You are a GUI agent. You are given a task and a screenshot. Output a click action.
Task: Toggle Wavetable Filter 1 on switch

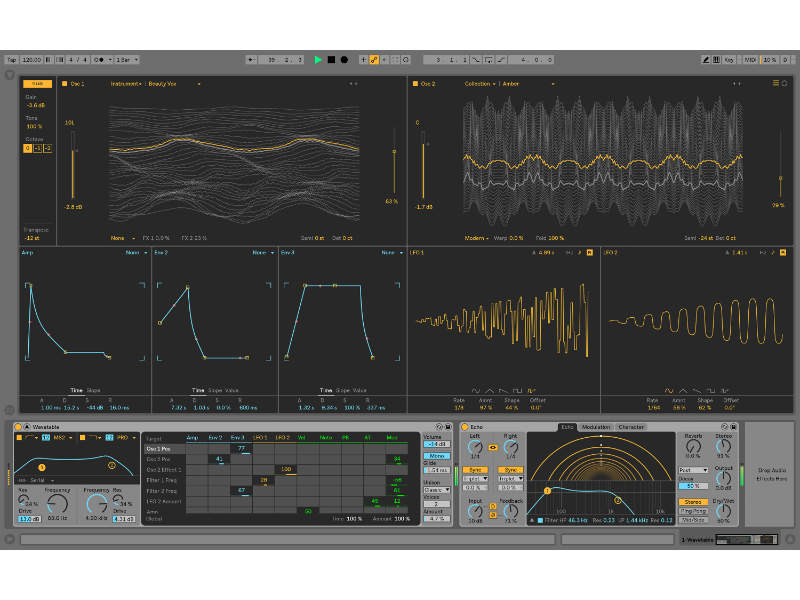click(x=19, y=438)
